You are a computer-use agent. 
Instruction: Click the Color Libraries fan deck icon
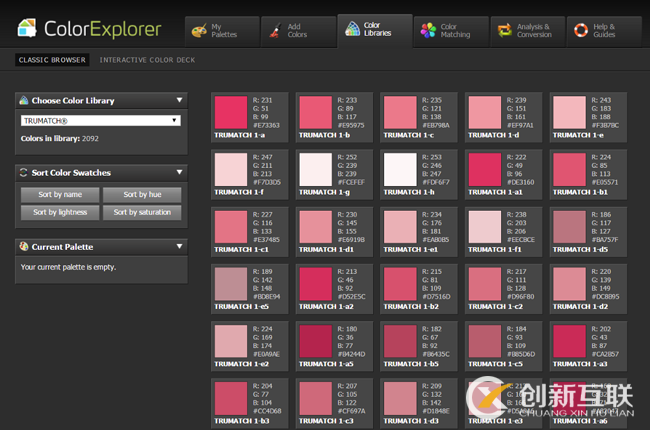point(352,29)
